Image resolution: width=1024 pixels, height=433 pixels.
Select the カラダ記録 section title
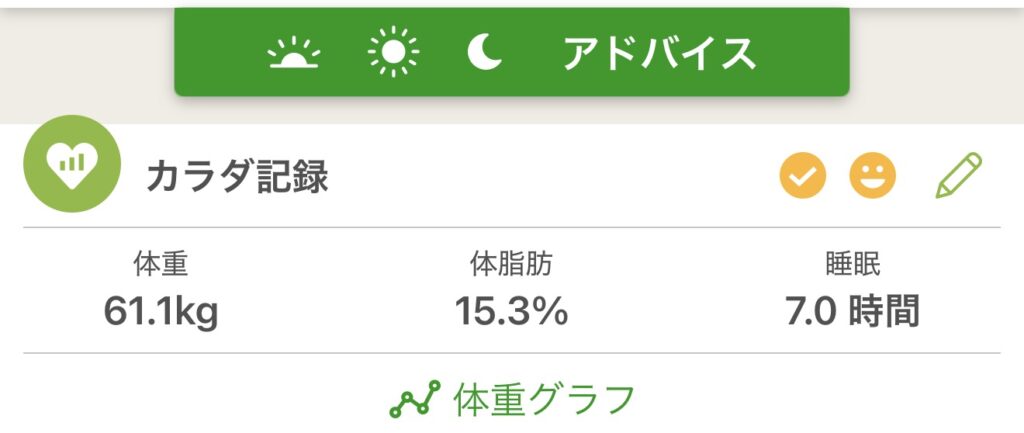tap(237, 178)
